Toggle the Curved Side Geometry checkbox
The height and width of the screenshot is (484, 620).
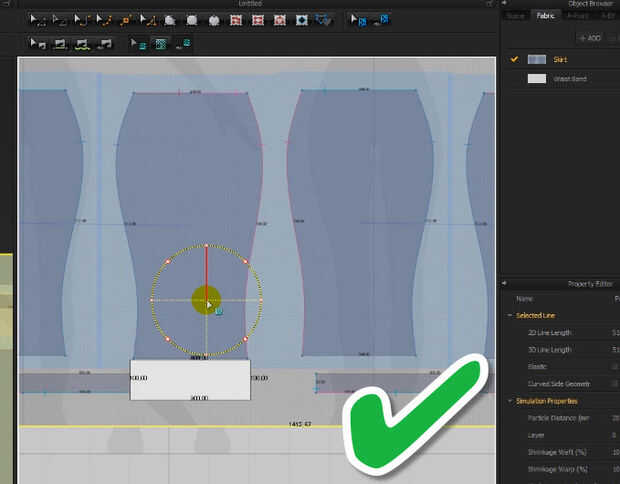(612, 383)
